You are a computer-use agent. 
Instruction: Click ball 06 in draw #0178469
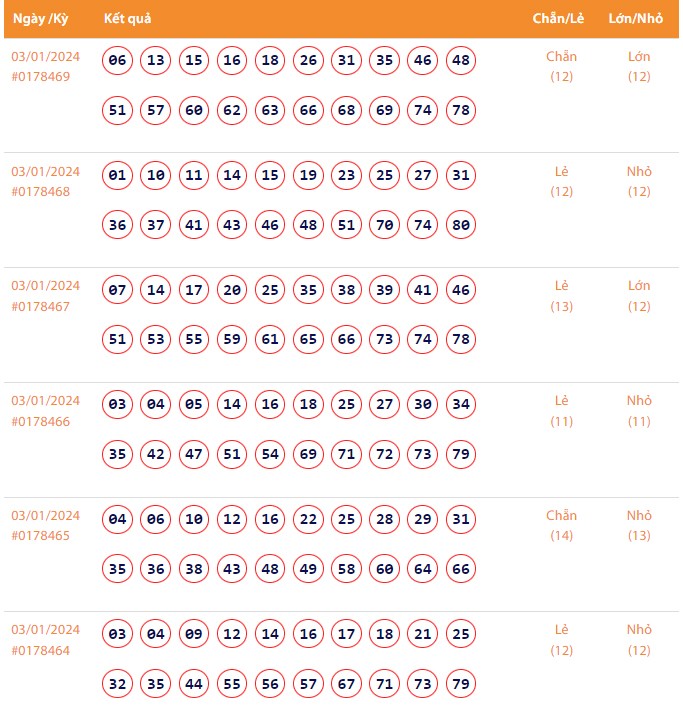118,61
